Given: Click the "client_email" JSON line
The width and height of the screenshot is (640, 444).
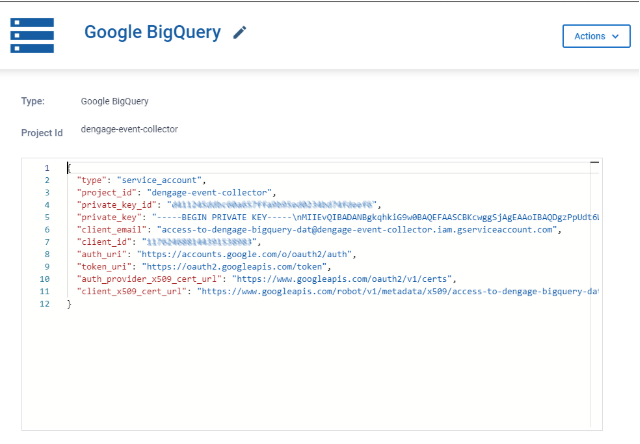Looking at the screenshot, I should coord(319,229).
